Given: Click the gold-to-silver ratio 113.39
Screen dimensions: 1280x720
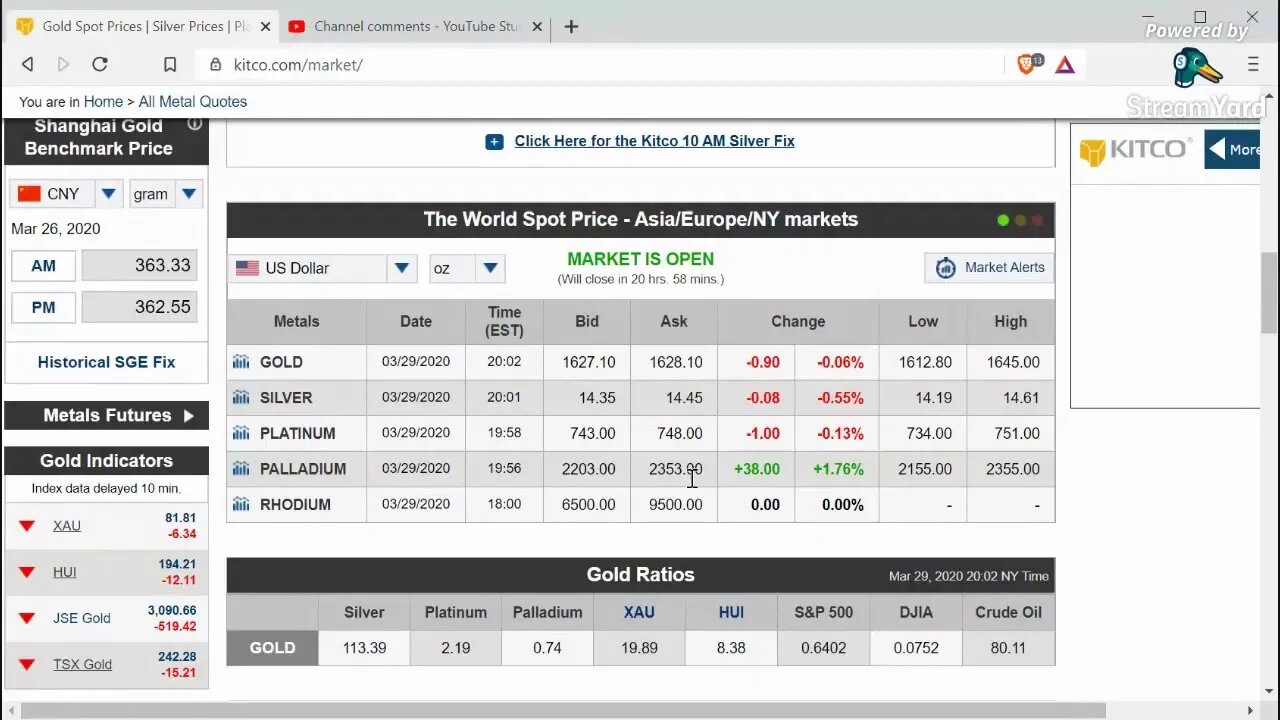Looking at the screenshot, I should pyautogui.click(x=364, y=648).
